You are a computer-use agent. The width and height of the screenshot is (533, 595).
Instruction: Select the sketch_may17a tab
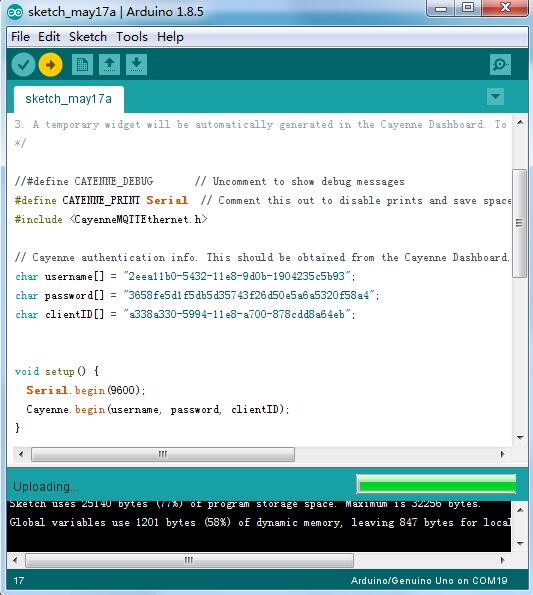[x=69, y=99]
